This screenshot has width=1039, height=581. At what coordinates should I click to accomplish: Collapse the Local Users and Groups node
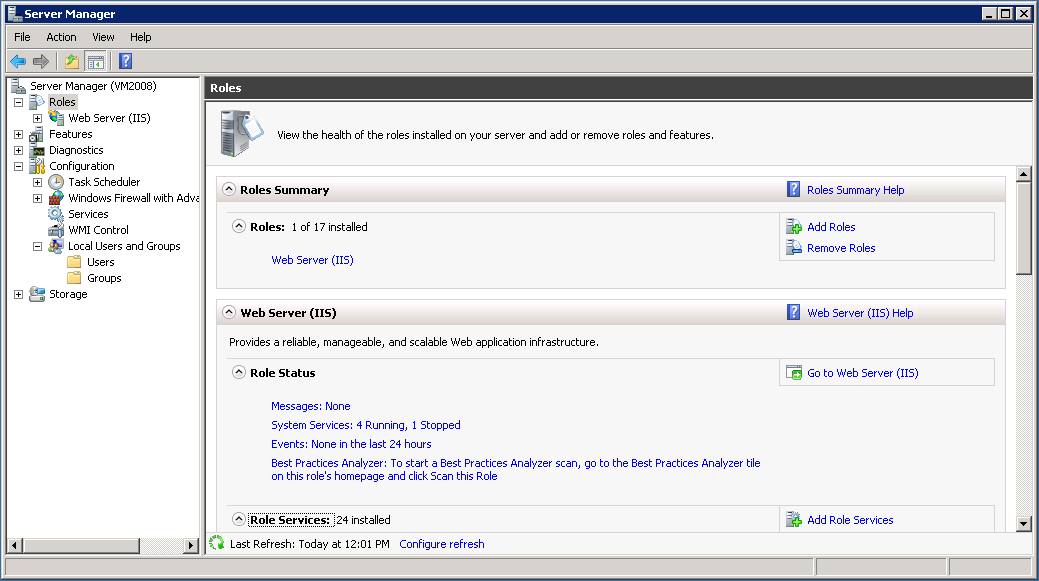37,246
